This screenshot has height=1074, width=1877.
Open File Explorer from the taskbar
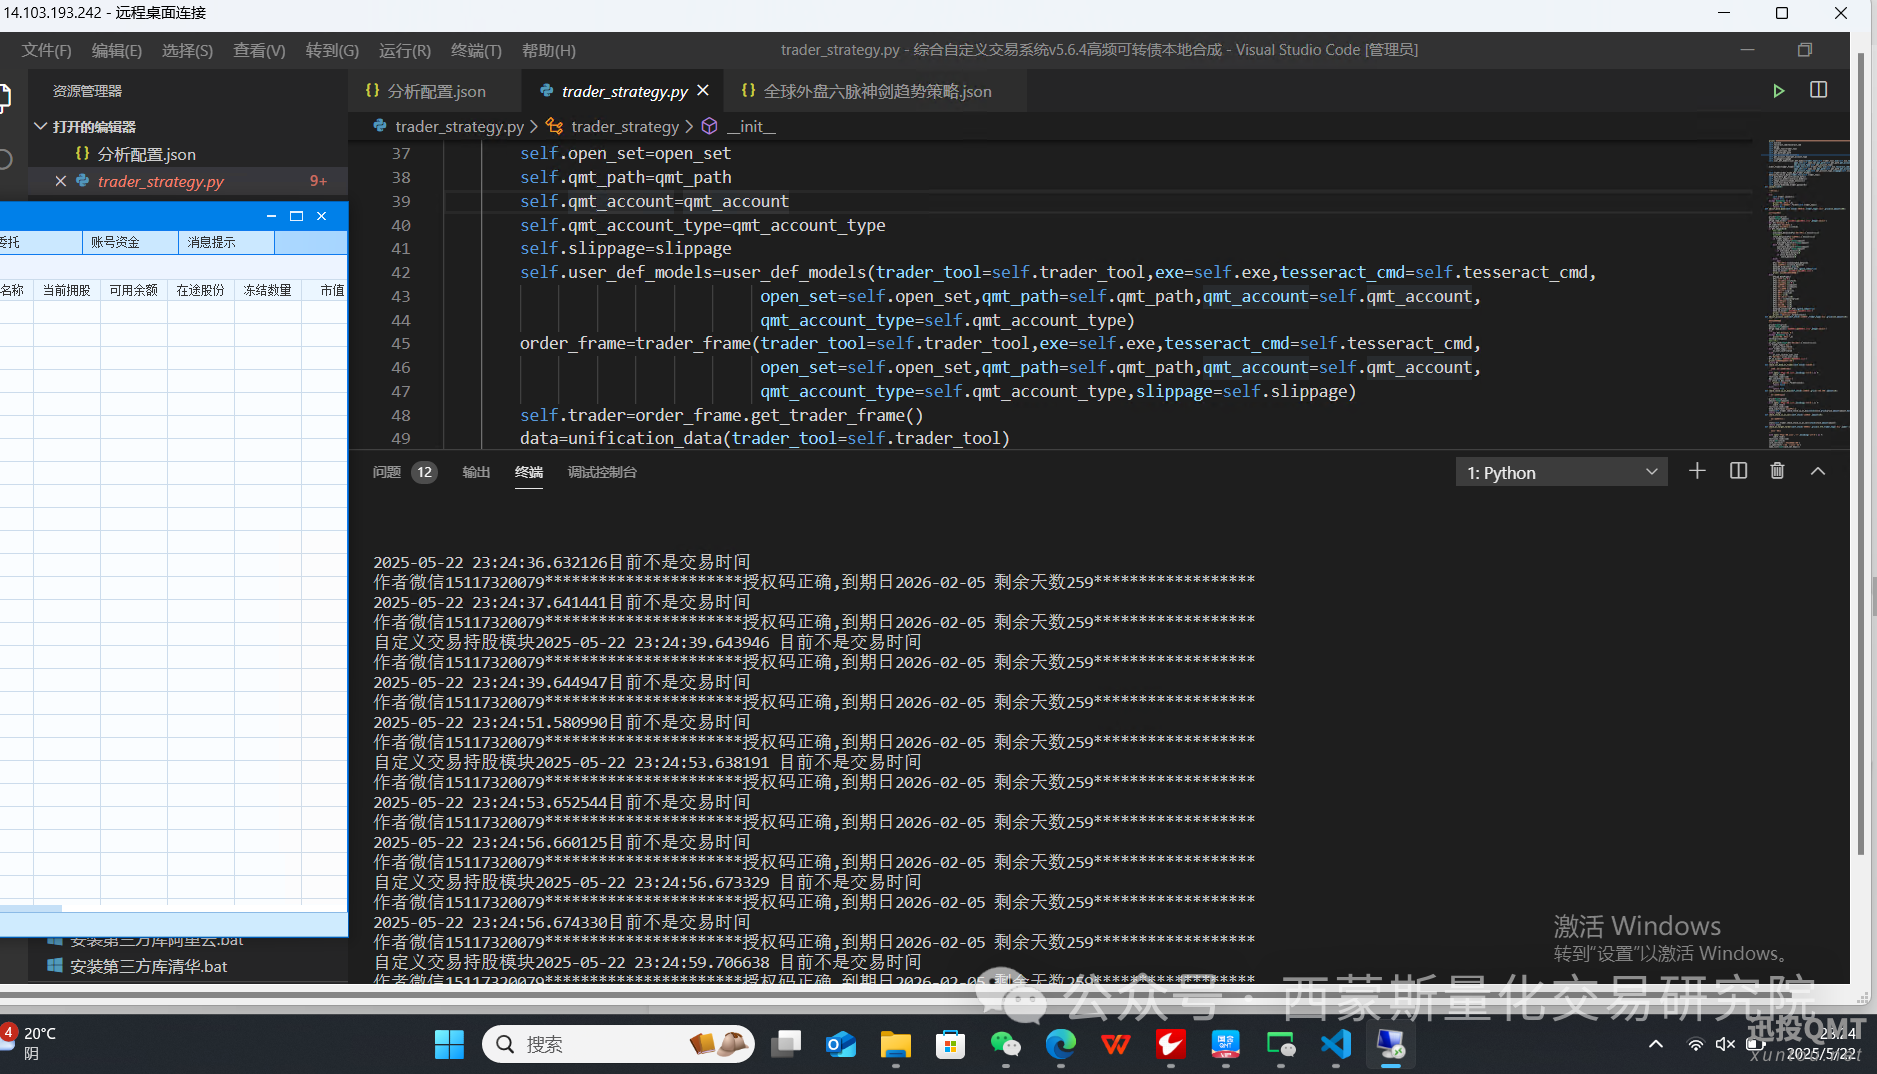(x=896, y=1044)
